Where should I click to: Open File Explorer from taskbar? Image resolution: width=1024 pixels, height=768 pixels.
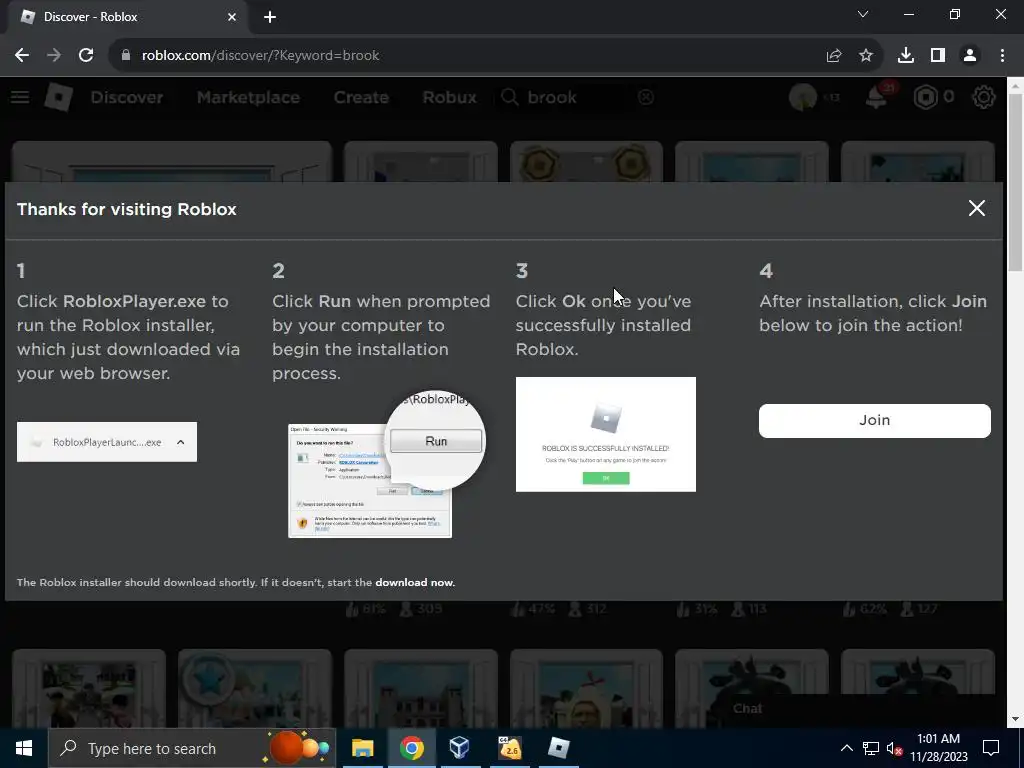click(x=362, y=748)
